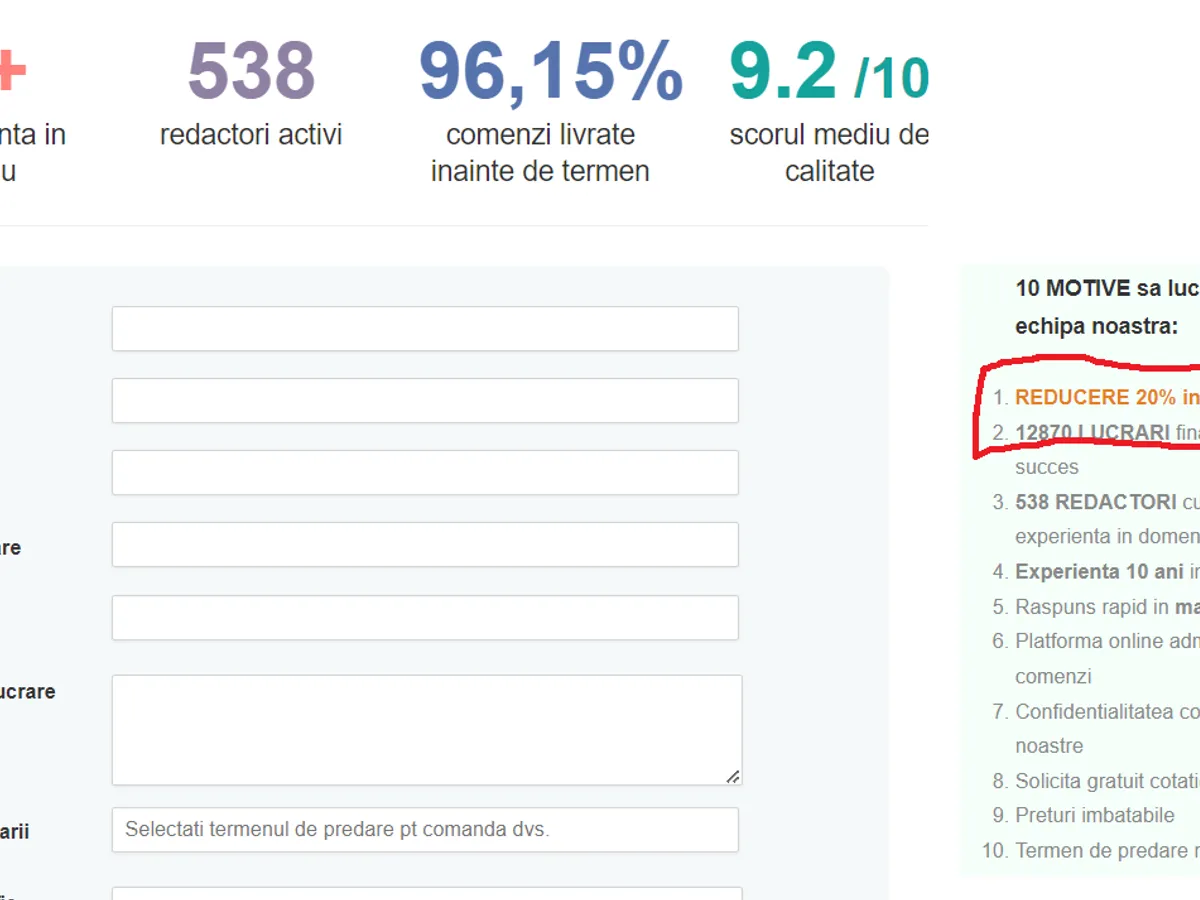Click the second empty form text field

425,401
